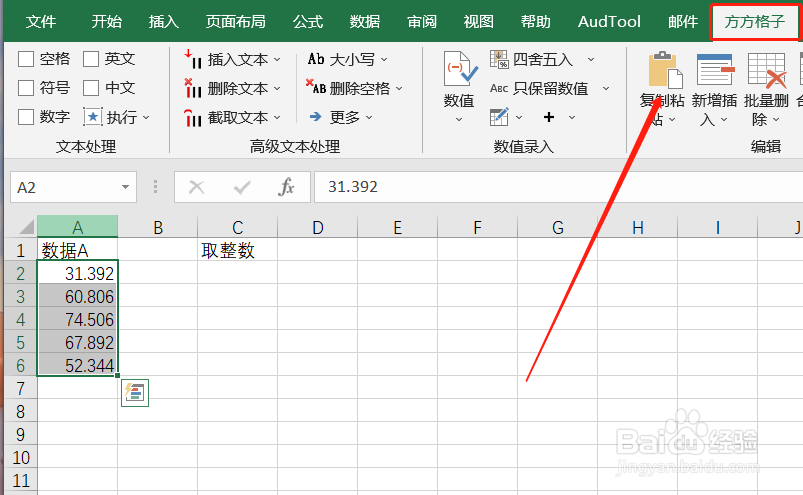The height and width of the screenshot is (495, 803).
Task: Expand the 大小写 dropdown arrow
Action: pyautogui.click(x=384, y=60)
